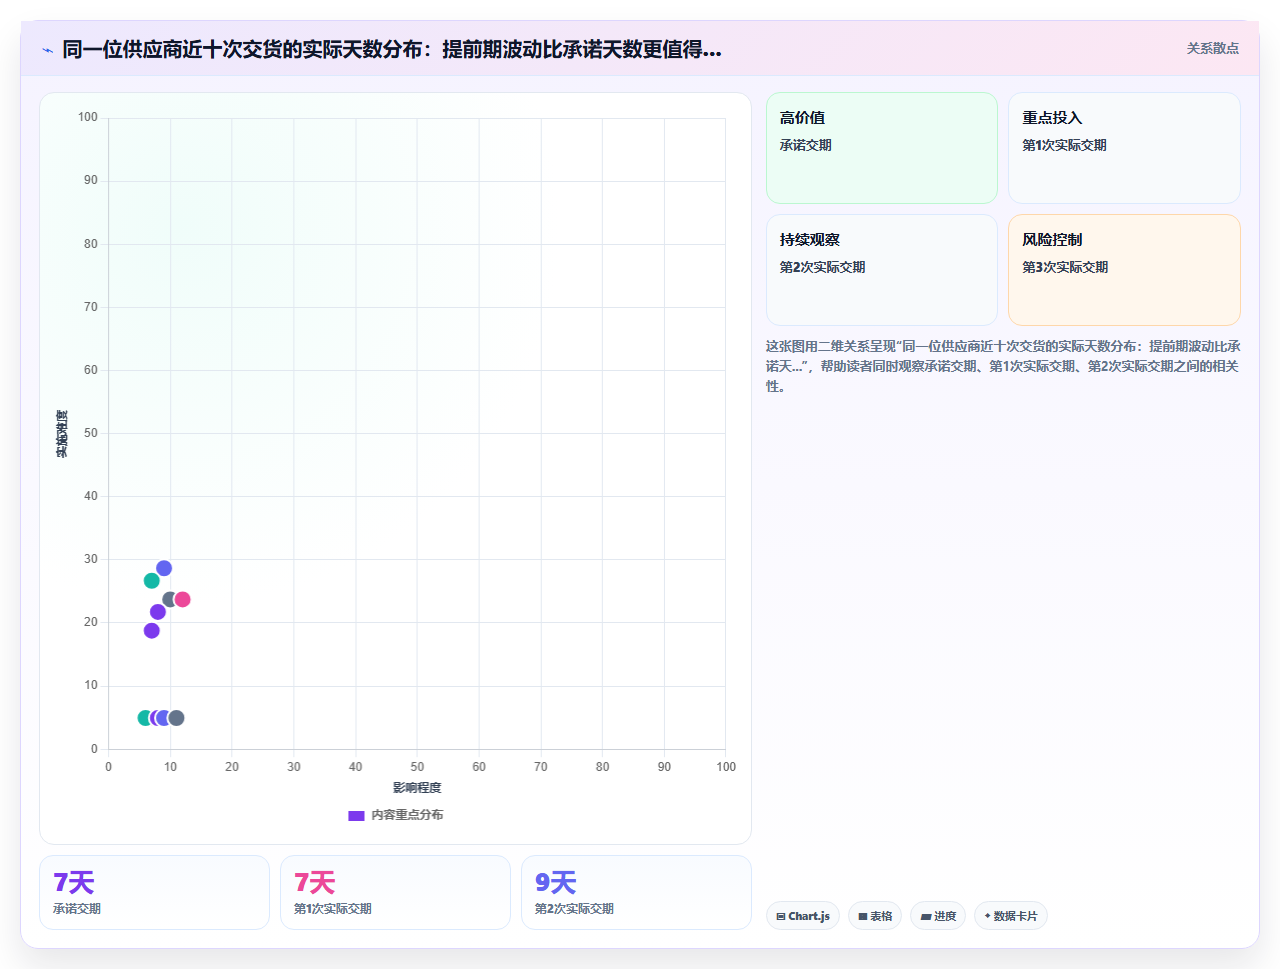Screen dimensions: 1280x969
Task: Click 承诺交期 text in 高价值 card
Action: 806,145
